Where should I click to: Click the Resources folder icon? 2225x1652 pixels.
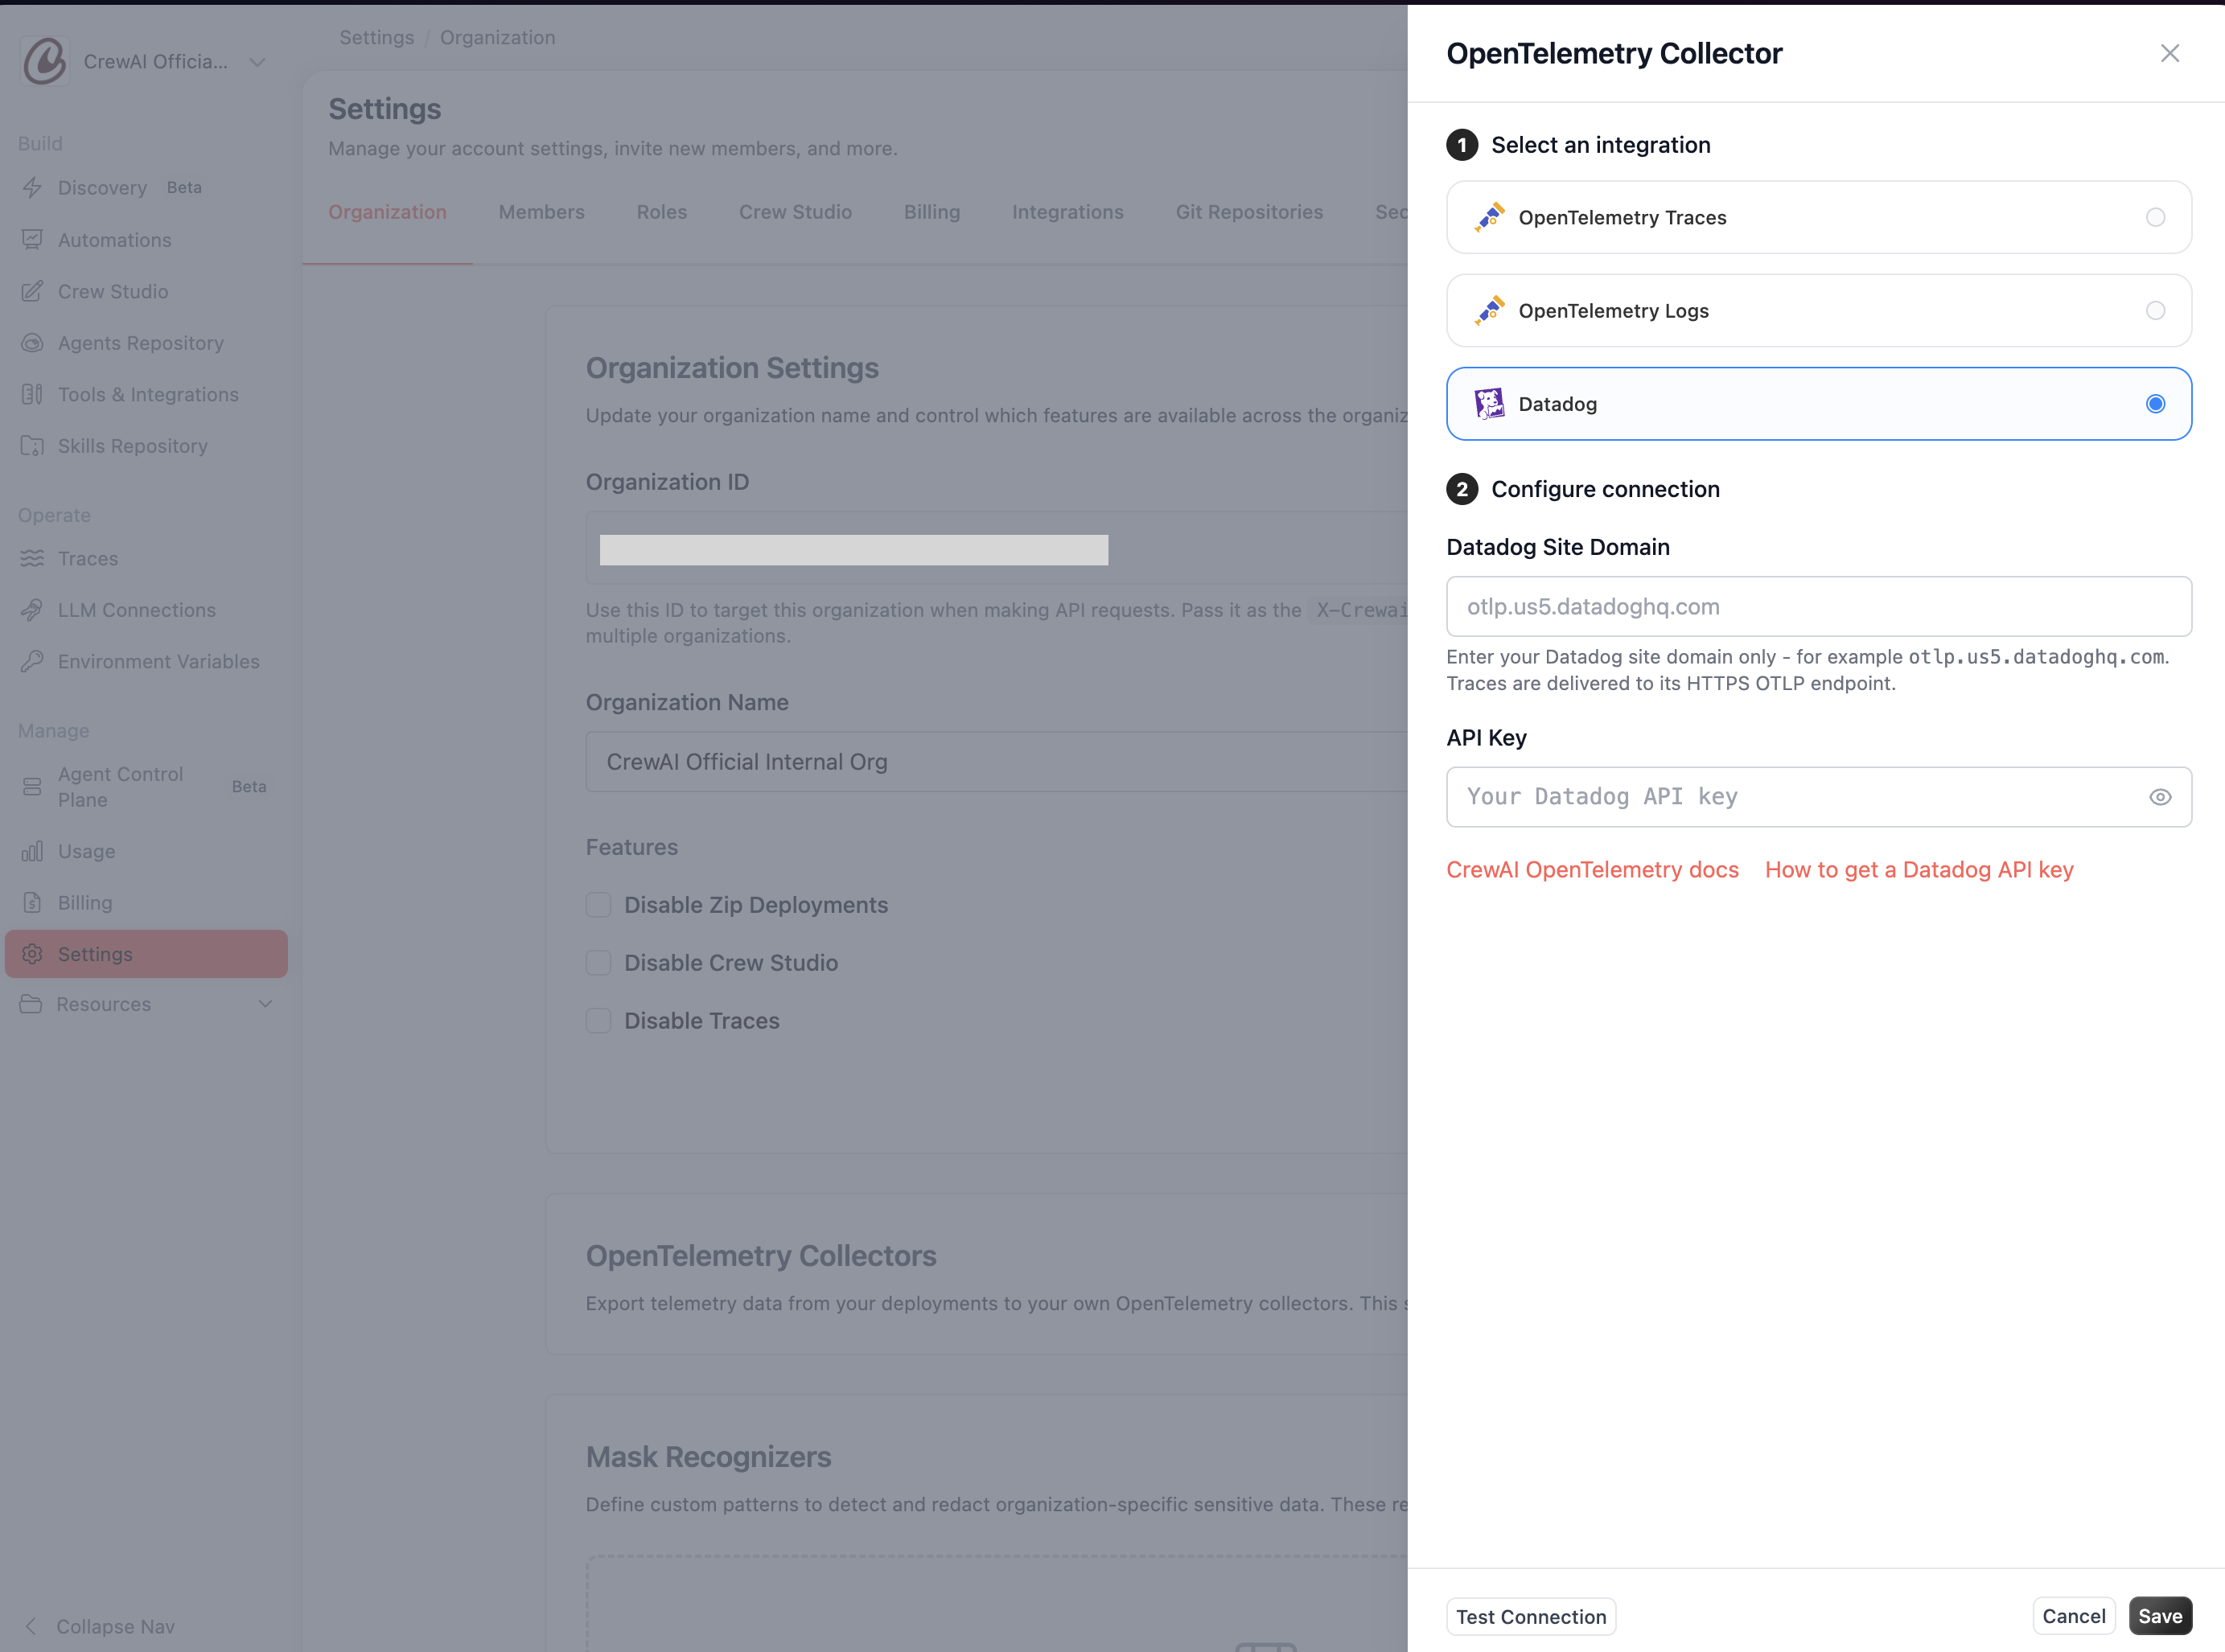(x=31, y=1003)
